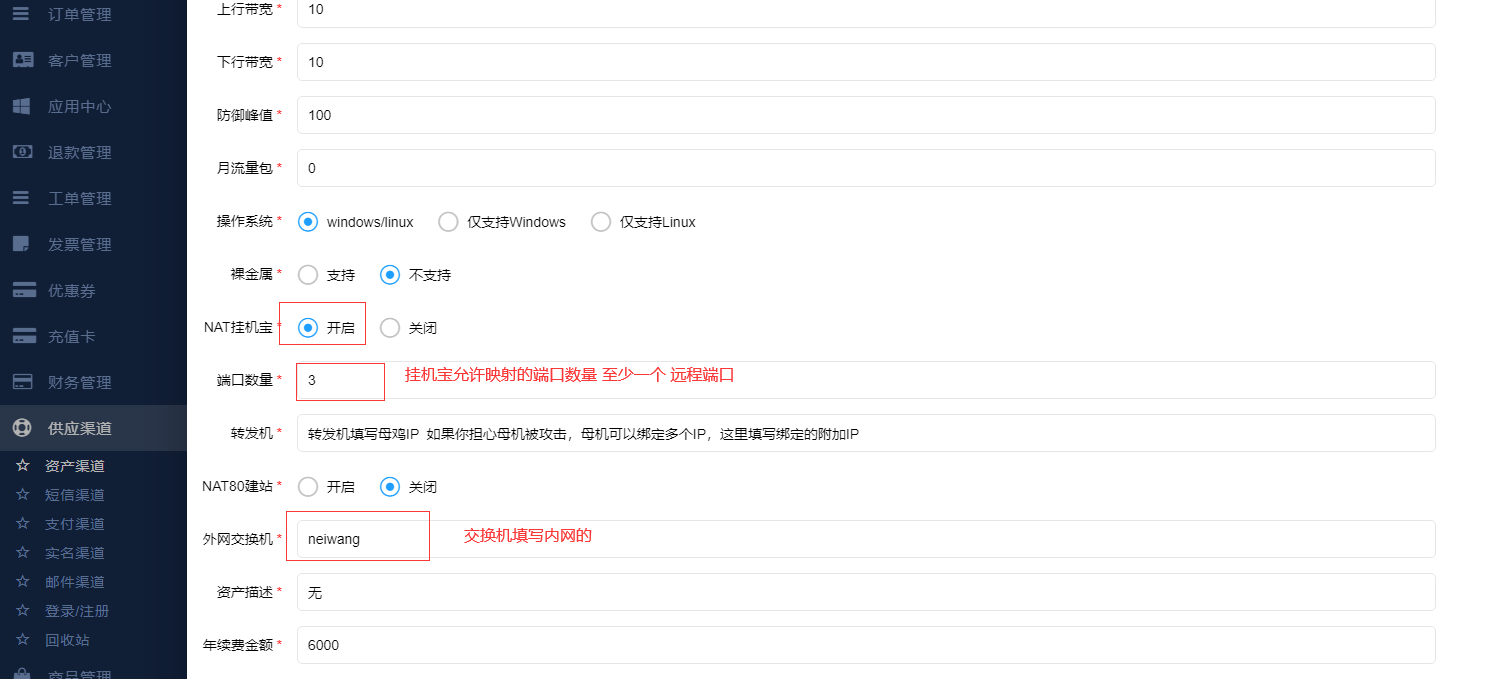The image size is (1496, 679).
Task: Set NAT80建站 to 开启
Action: [308, 487]
